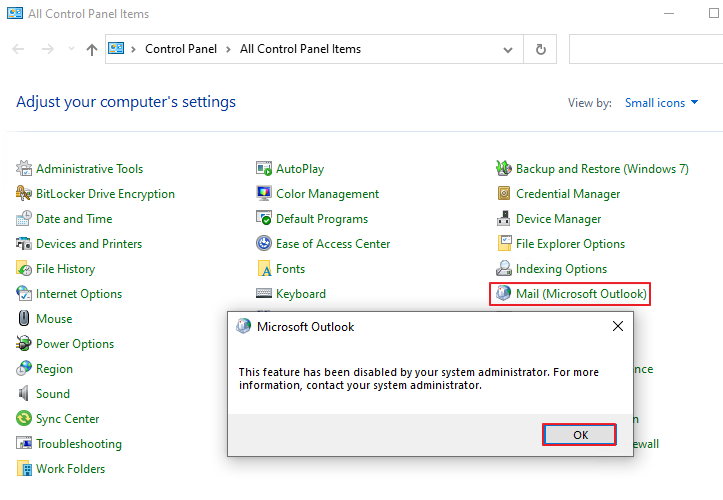Click the Mouse icon

[x=24, y=318]
